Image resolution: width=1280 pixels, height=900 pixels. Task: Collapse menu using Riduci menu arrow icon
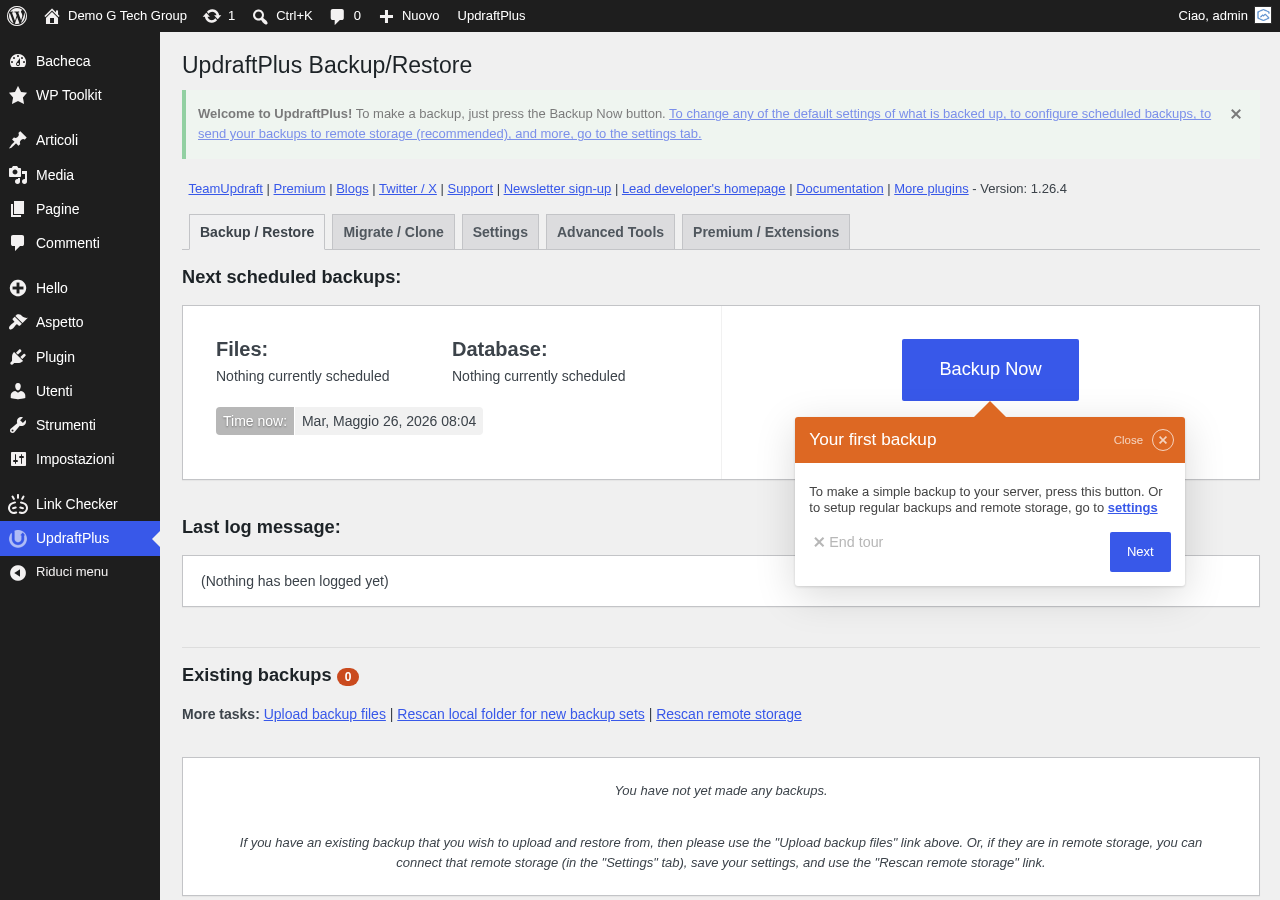click(x=18, y=572)
